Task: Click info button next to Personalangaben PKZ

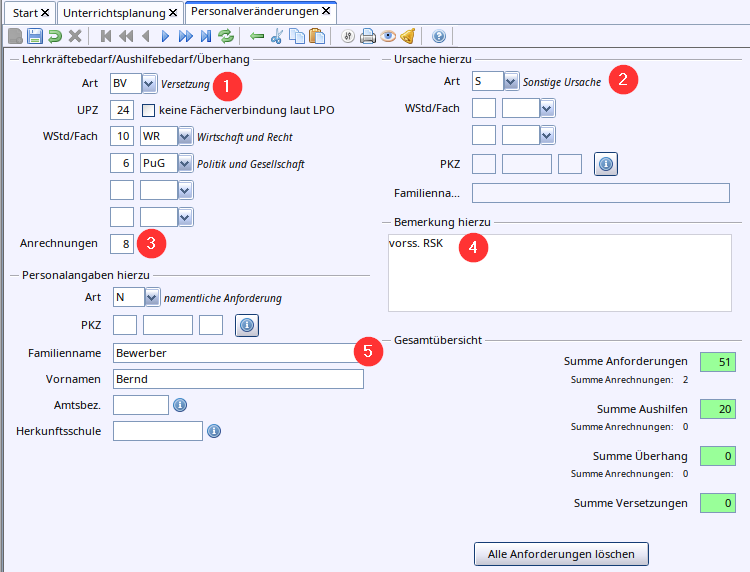Action: click(247, 325)
